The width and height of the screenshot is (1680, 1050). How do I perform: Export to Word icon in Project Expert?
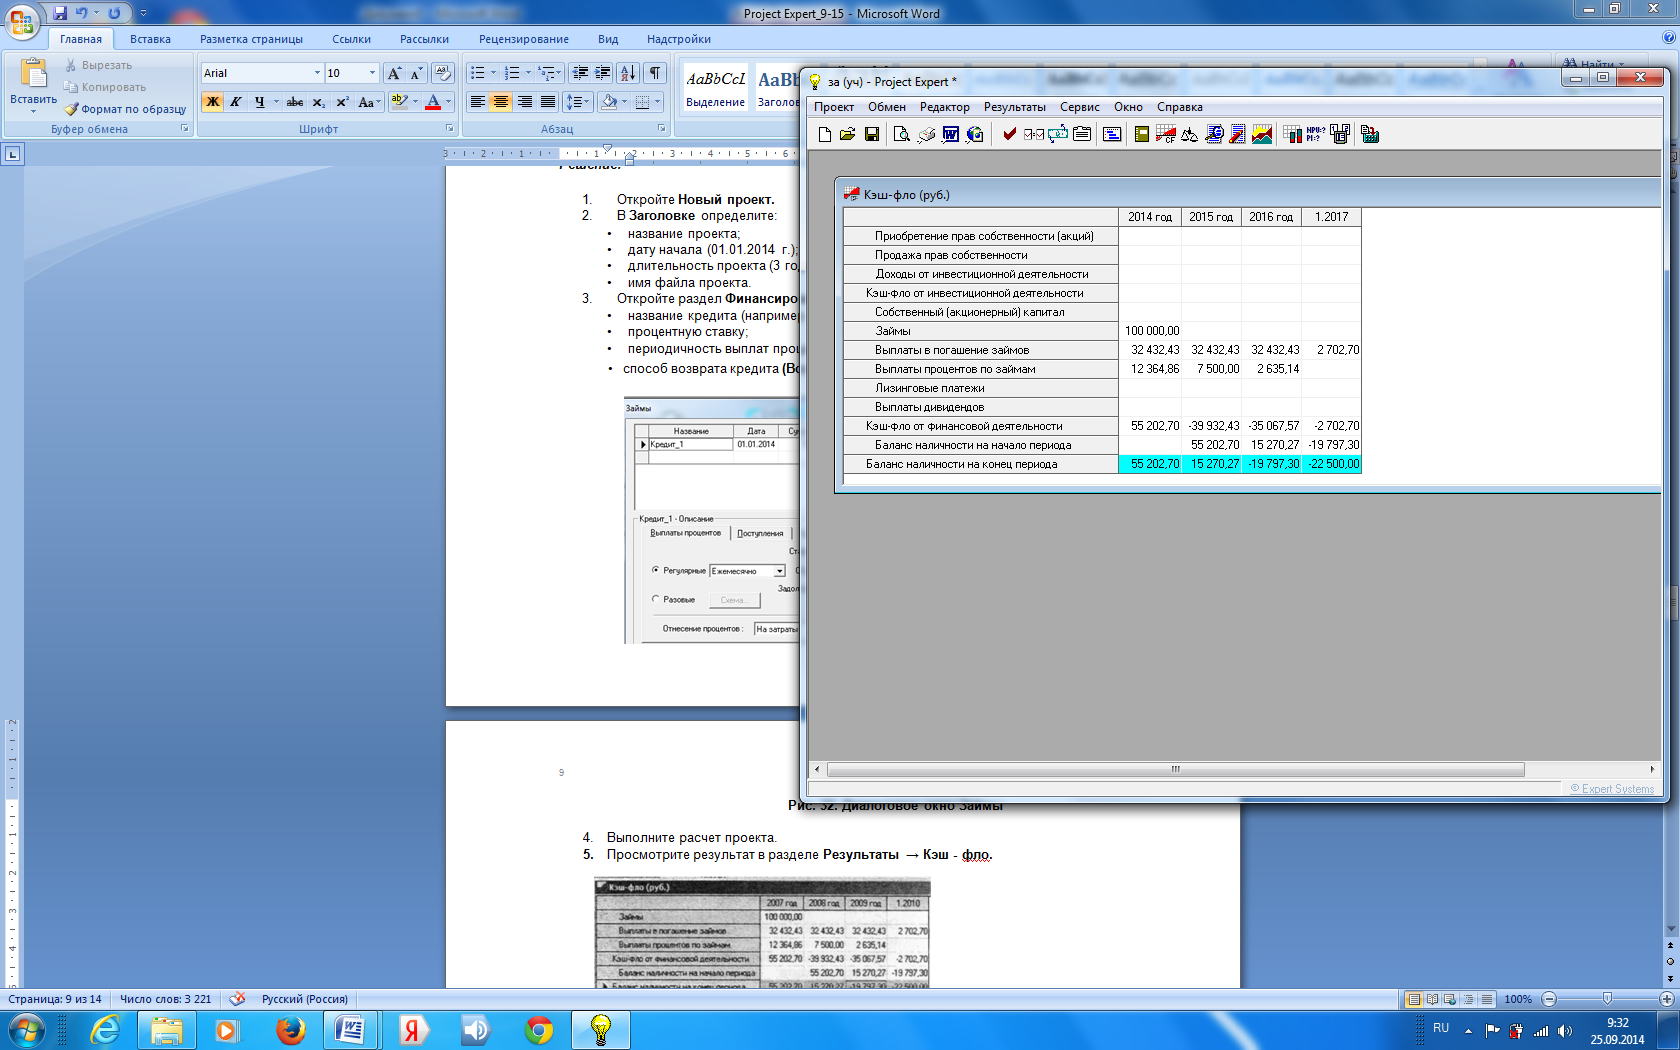click(x=950, y=134)
